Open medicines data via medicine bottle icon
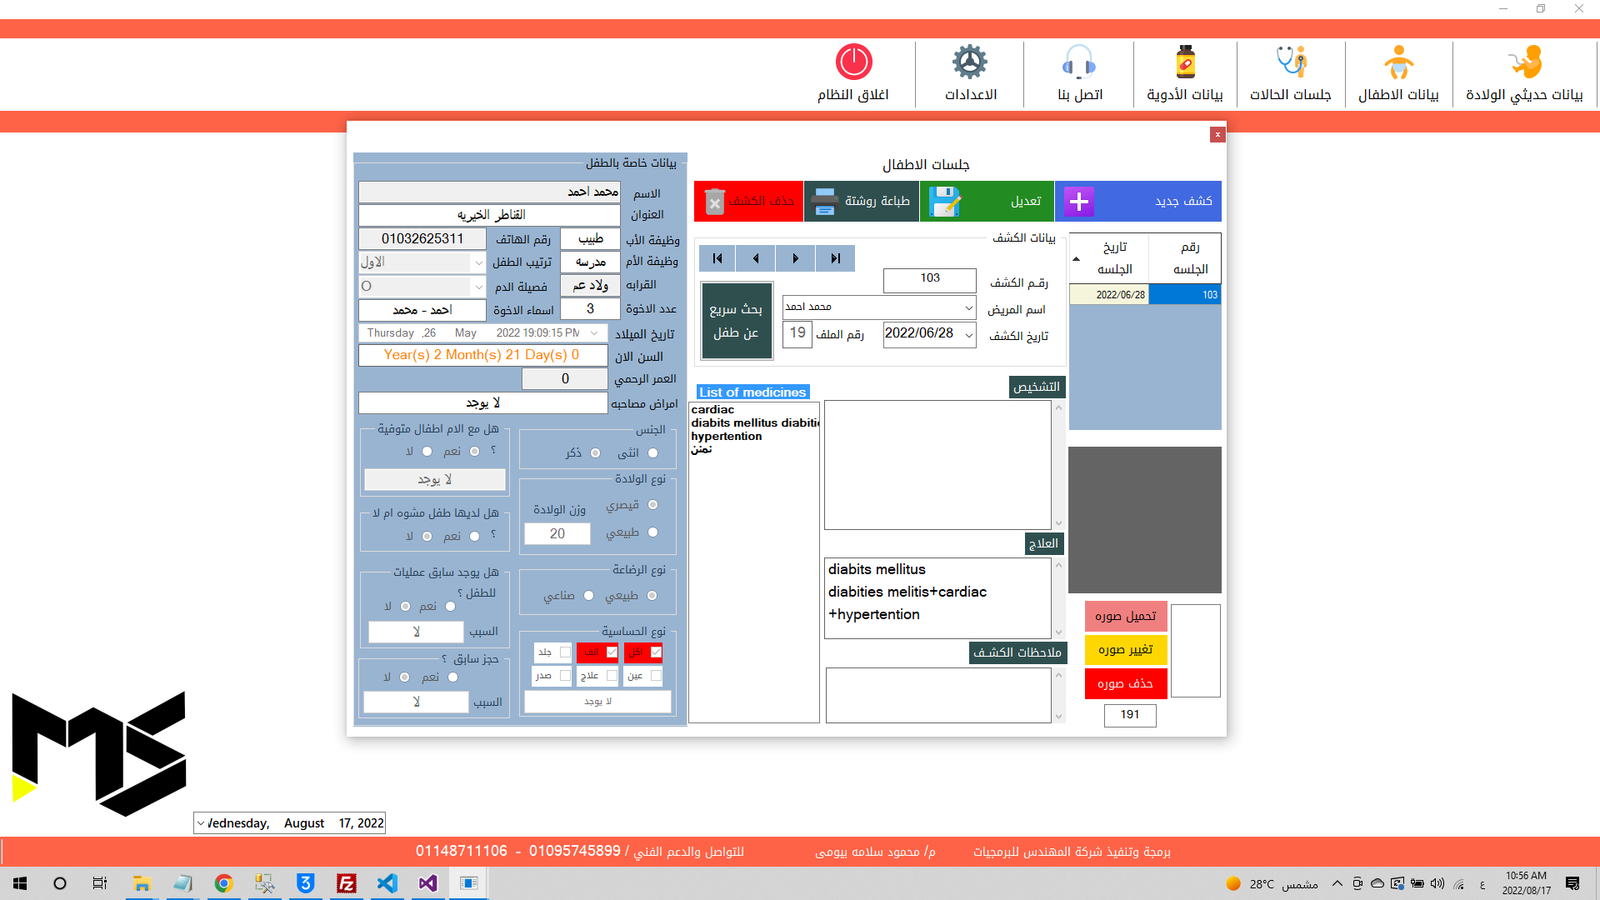1600x900 pixels. click(x=1185, y=62)
